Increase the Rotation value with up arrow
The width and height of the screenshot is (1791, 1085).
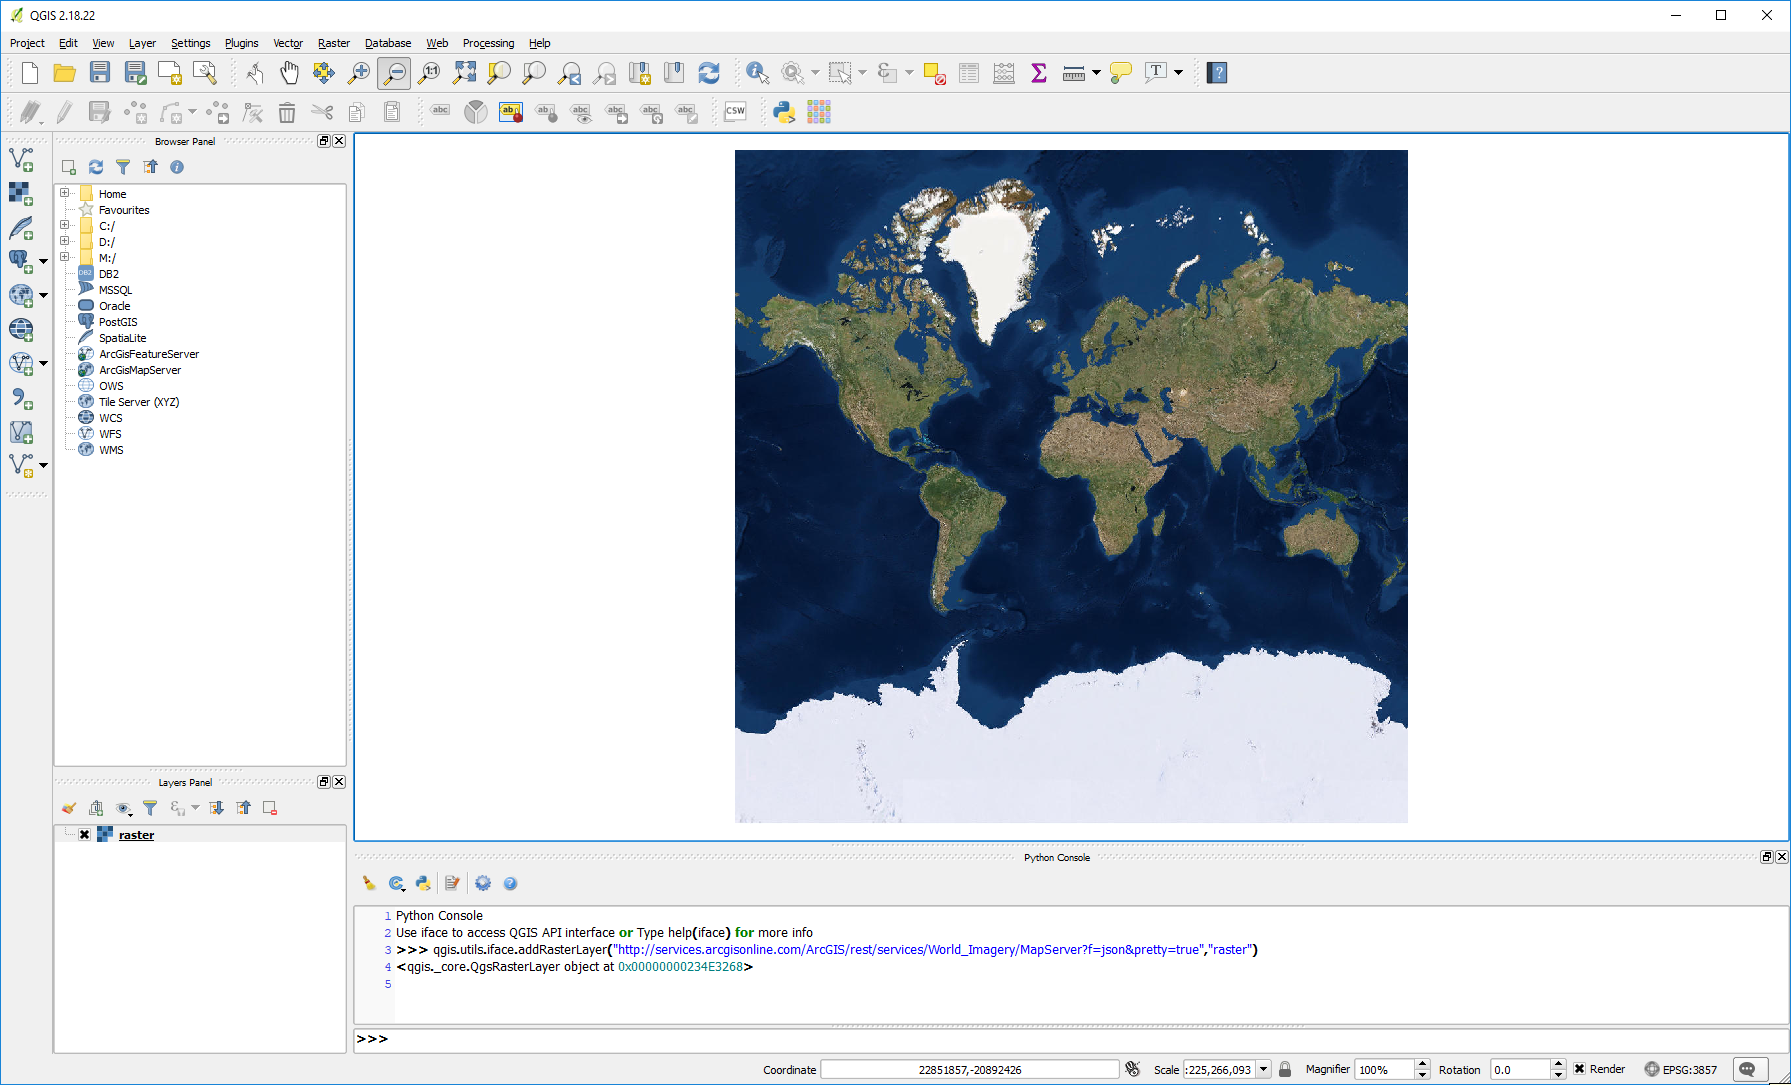pyautogui.click(x=1558, y=1064)
